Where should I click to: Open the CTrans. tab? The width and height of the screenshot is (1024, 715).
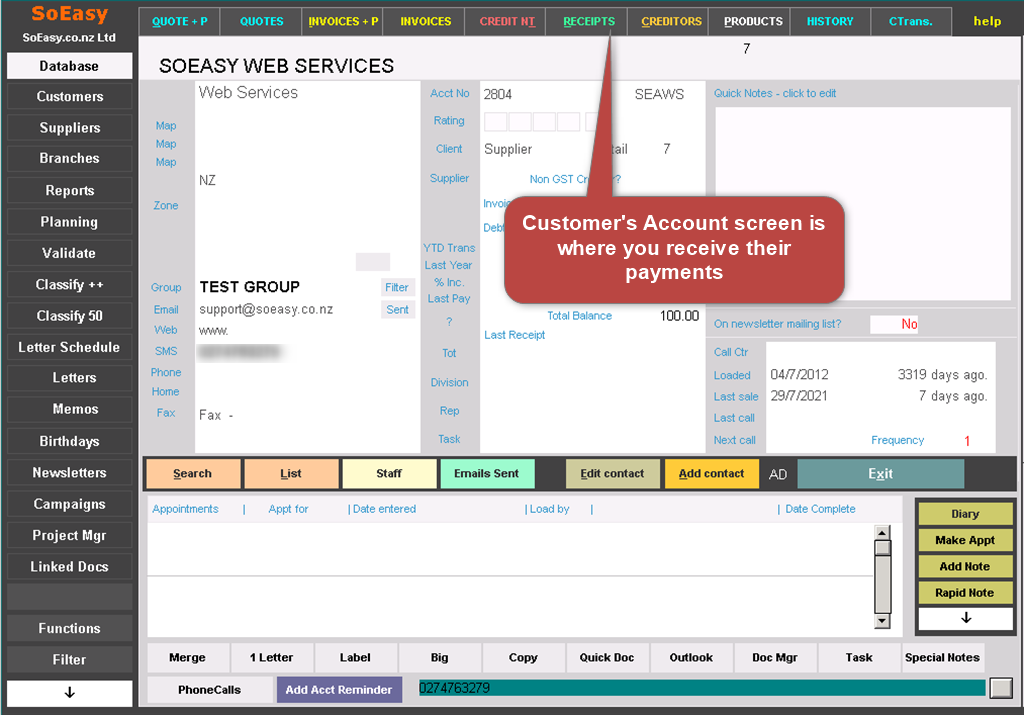[x=910, y=22]
